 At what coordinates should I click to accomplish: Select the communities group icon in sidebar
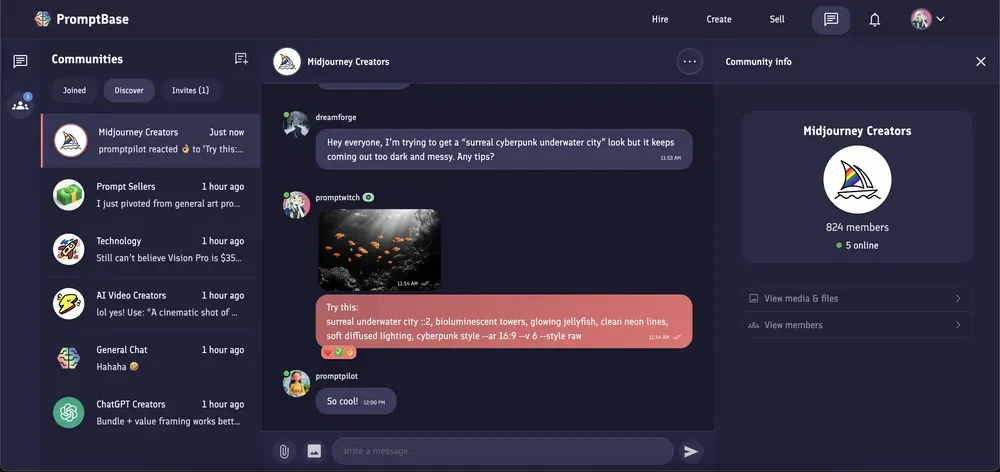click(20, 105)
